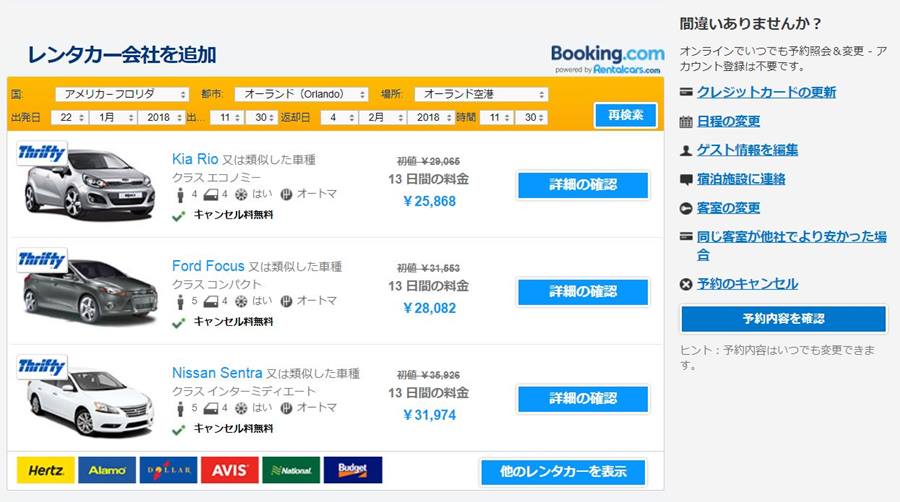
Task: Click the 予約内容を確認 button
Action: coord(783,318)
